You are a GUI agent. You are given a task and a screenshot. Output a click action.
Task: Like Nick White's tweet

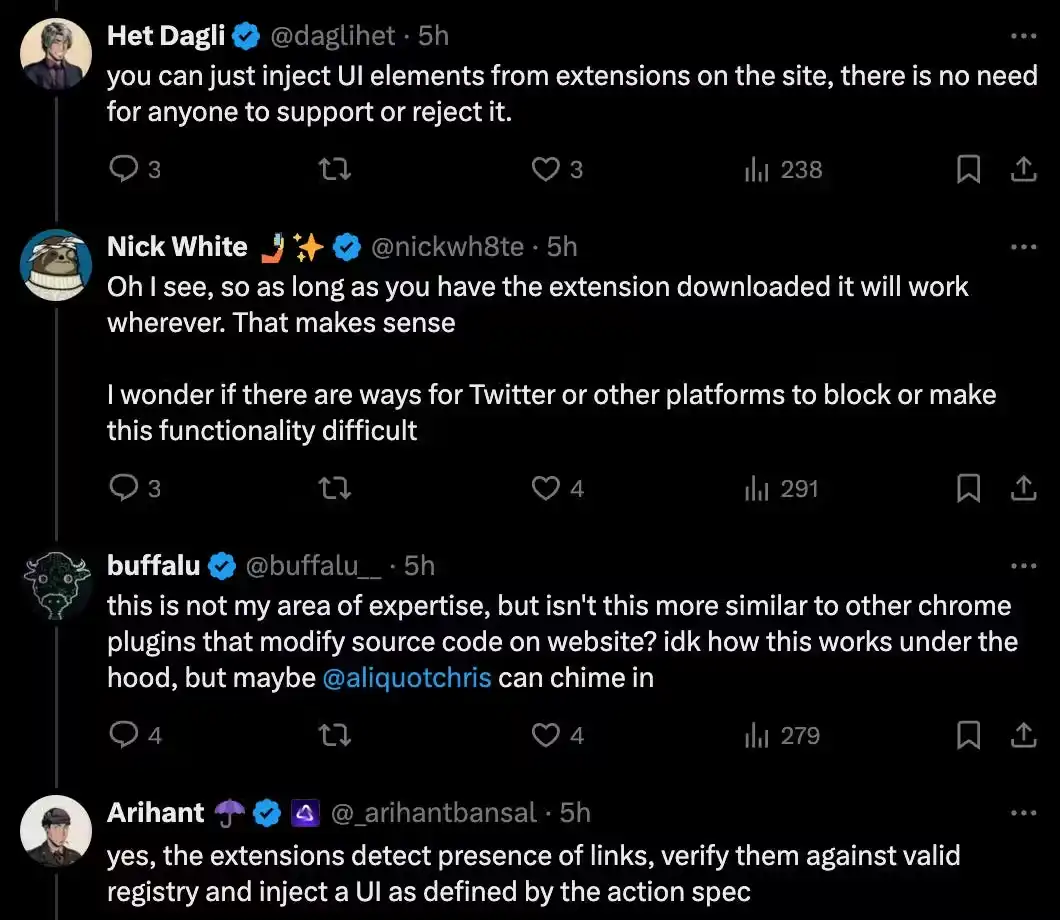(545, 488)
